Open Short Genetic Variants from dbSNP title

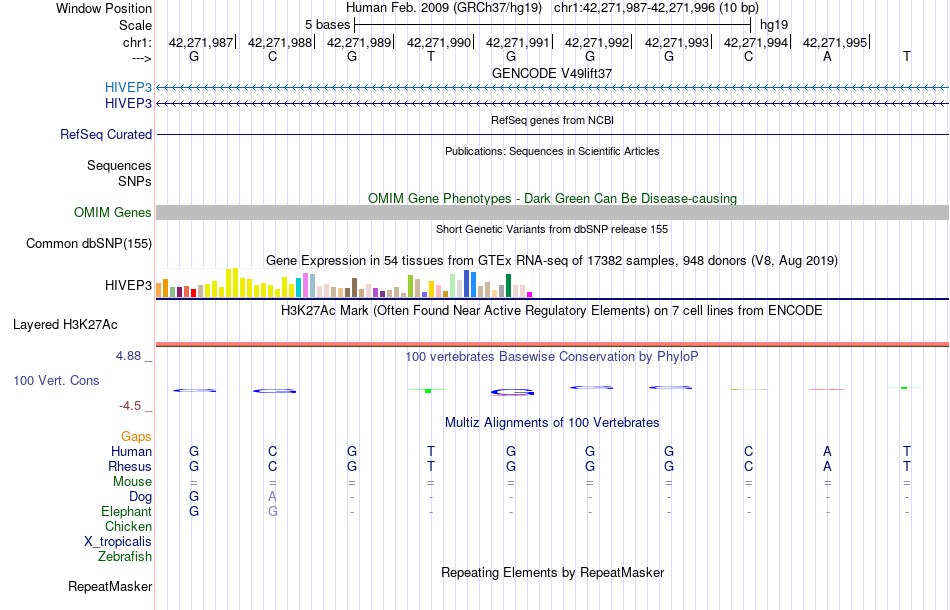(x=552, y=230)
